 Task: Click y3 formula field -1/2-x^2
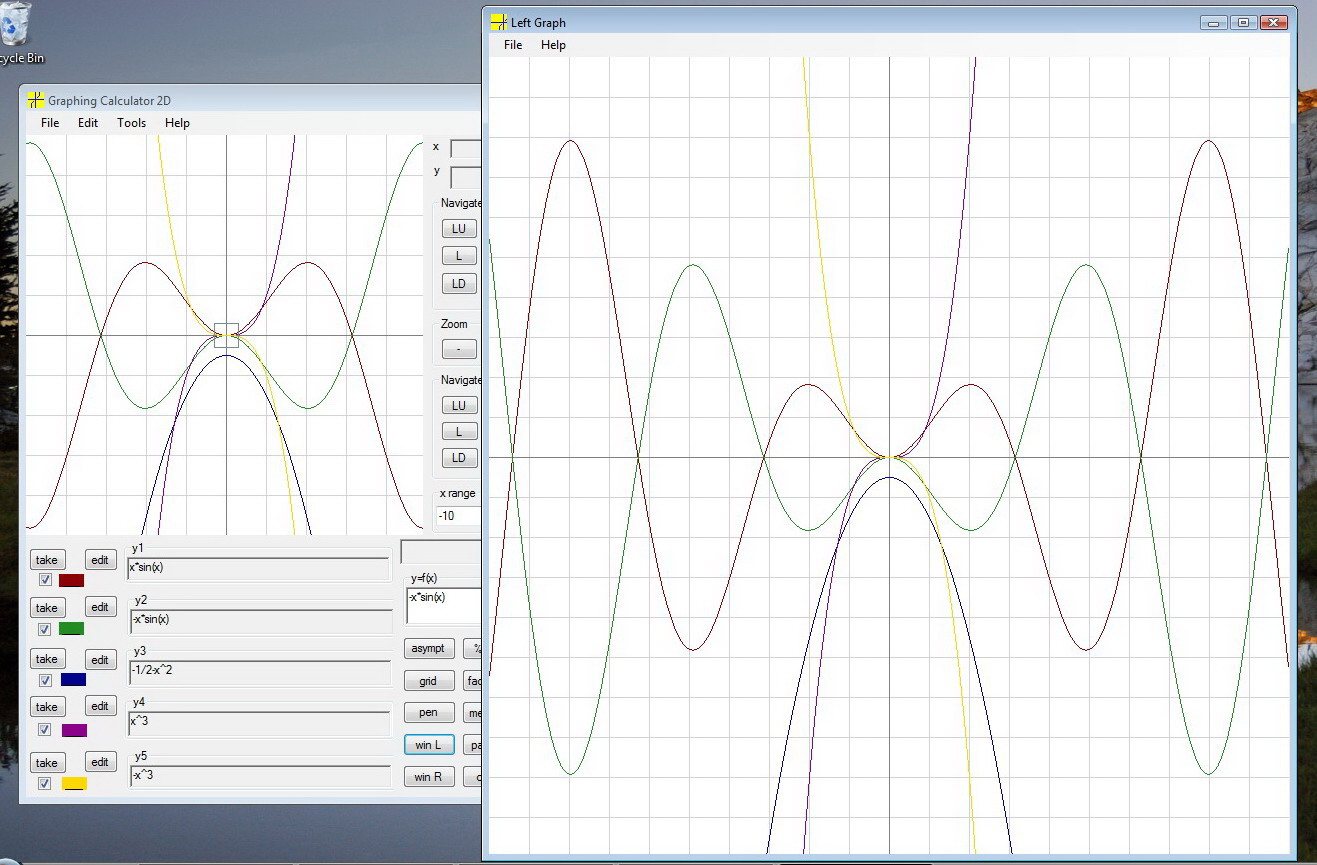[259, 671]
